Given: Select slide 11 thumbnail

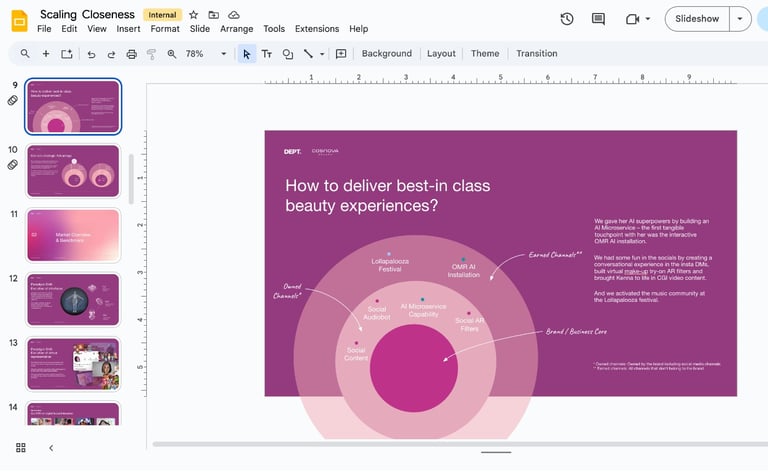Looking at the screenshot, I should (x=73, y=236).
